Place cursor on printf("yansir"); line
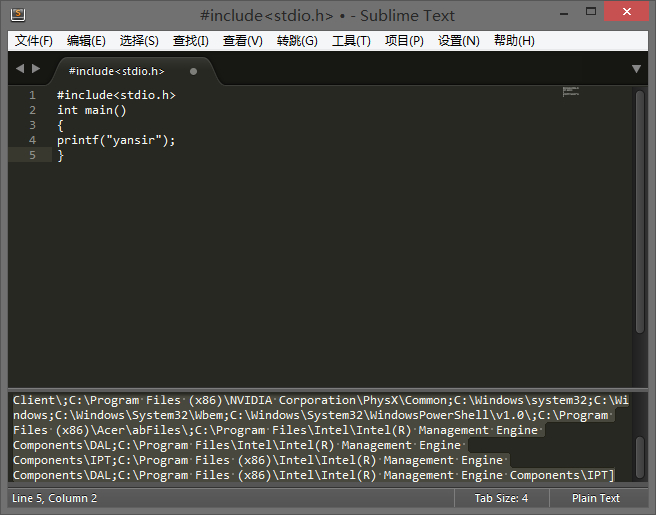 (x=116, y=141)
